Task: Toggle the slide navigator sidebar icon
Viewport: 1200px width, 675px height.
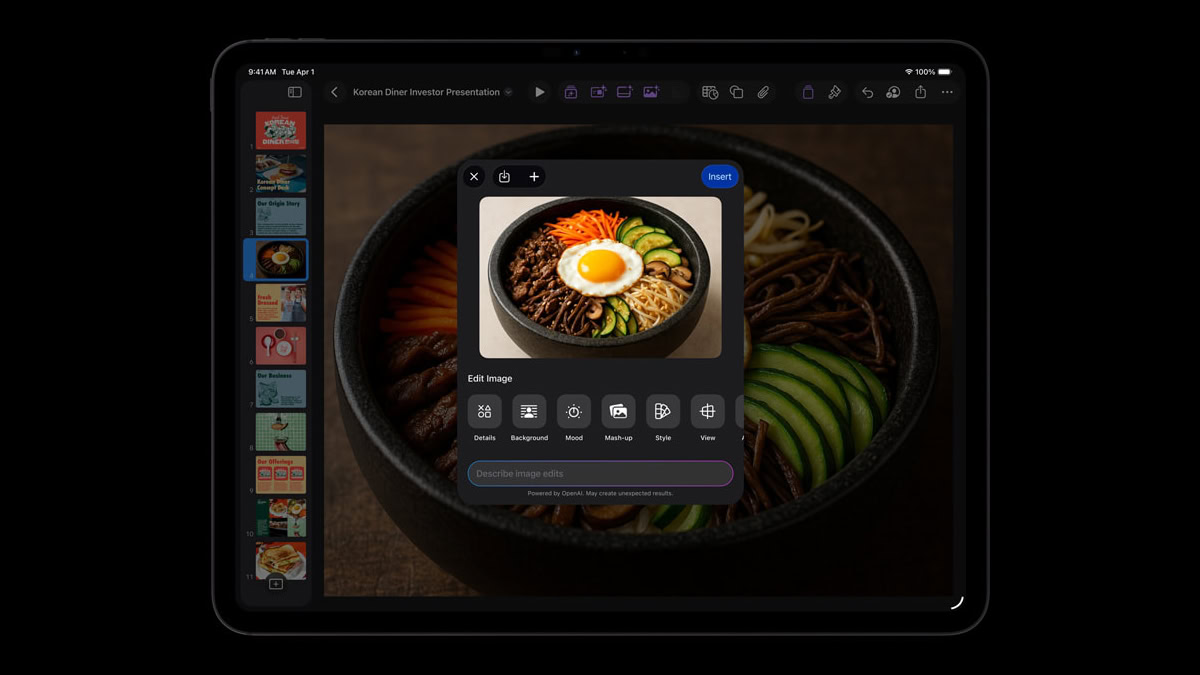Action: (294, 91)
